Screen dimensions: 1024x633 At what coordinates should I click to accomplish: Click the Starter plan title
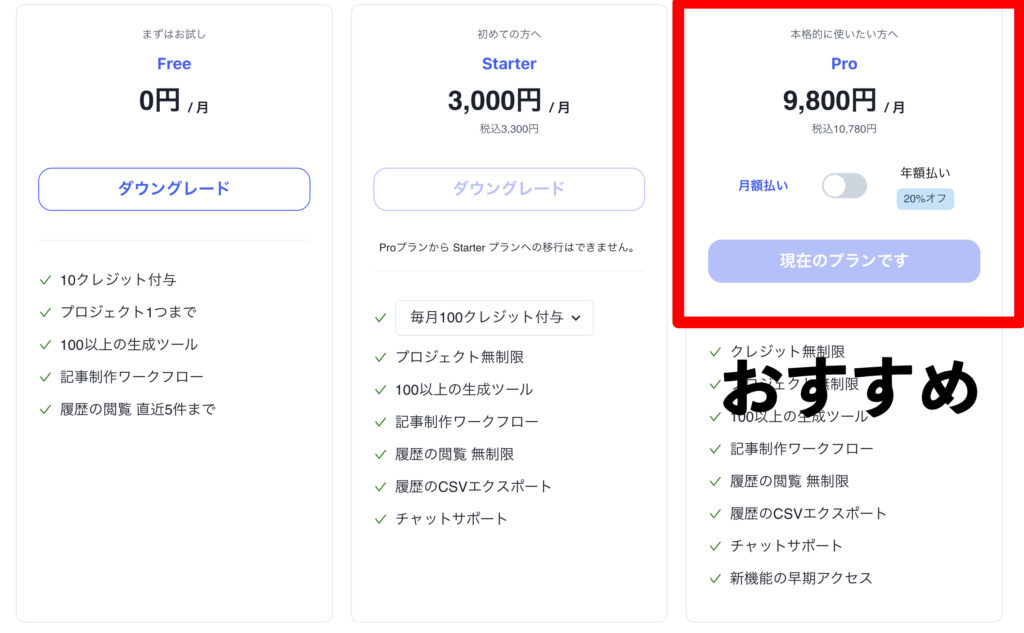509,64
